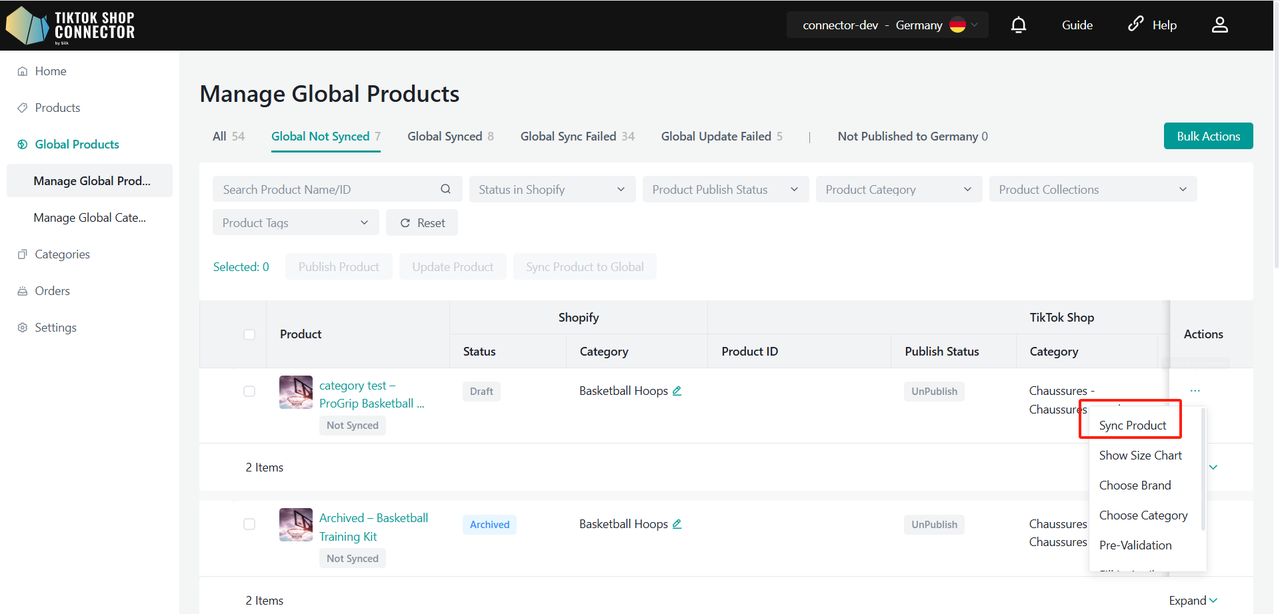
Task: Open three-dot actions menu for first product
Action: [x=1195, y=391]
